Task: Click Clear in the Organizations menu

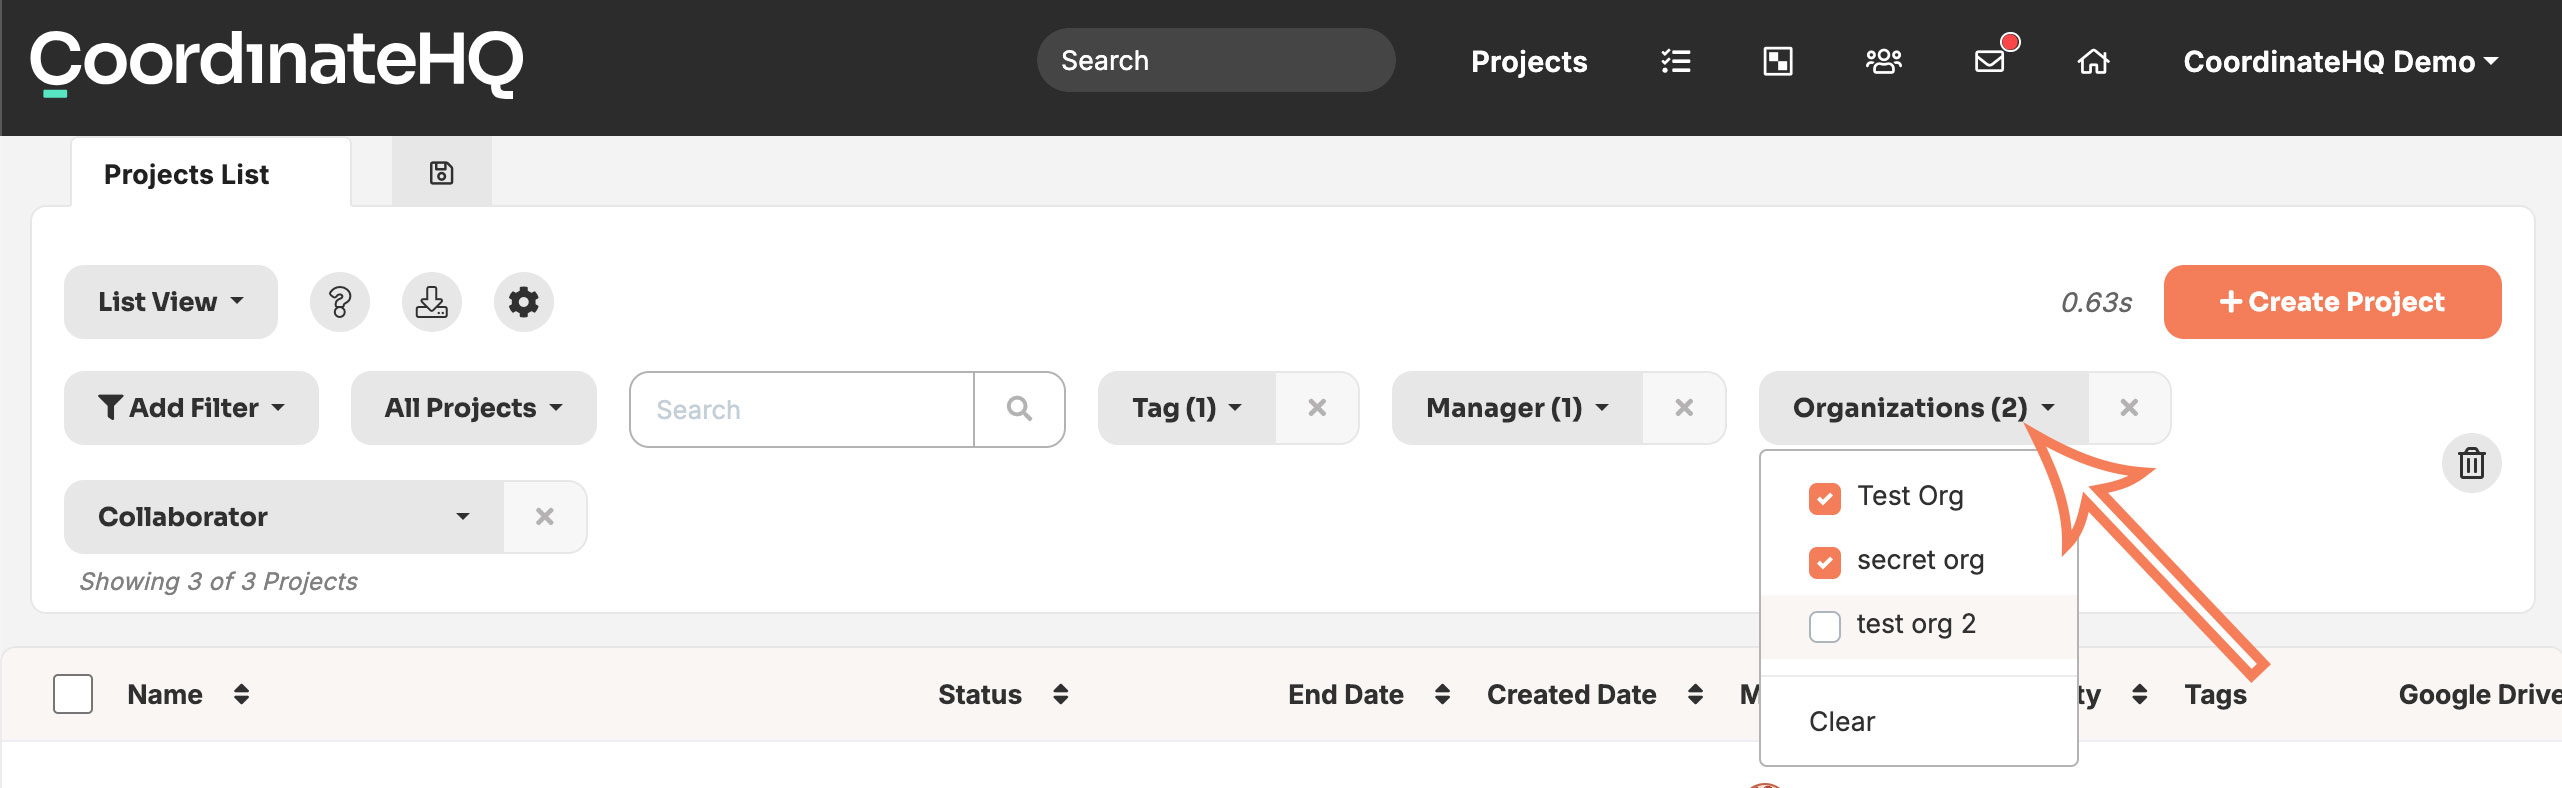Action: point(1842,721)
